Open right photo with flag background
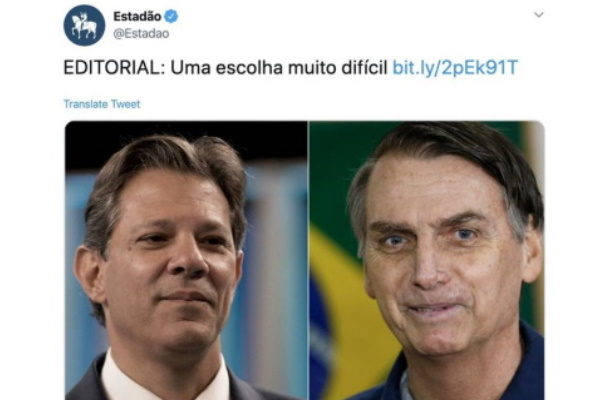 pos(427,260)
